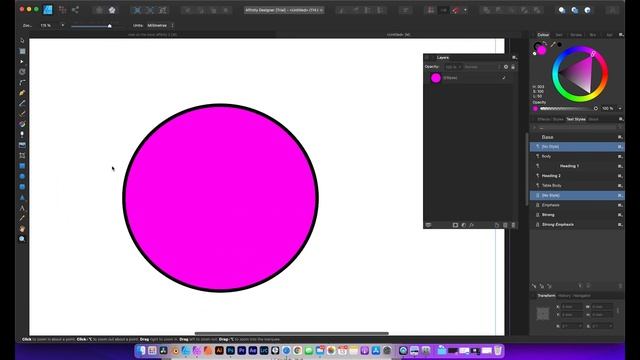Select the Ellipse shape tool
The width and height of the screenshot is (640, 360).
pyautogui.click(x=22, y=176)
